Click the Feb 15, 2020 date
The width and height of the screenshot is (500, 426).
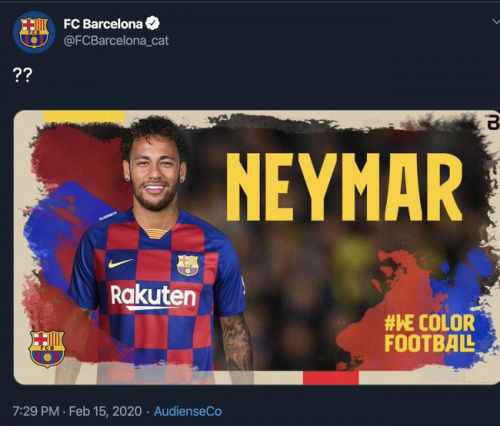tap(105, 411)
